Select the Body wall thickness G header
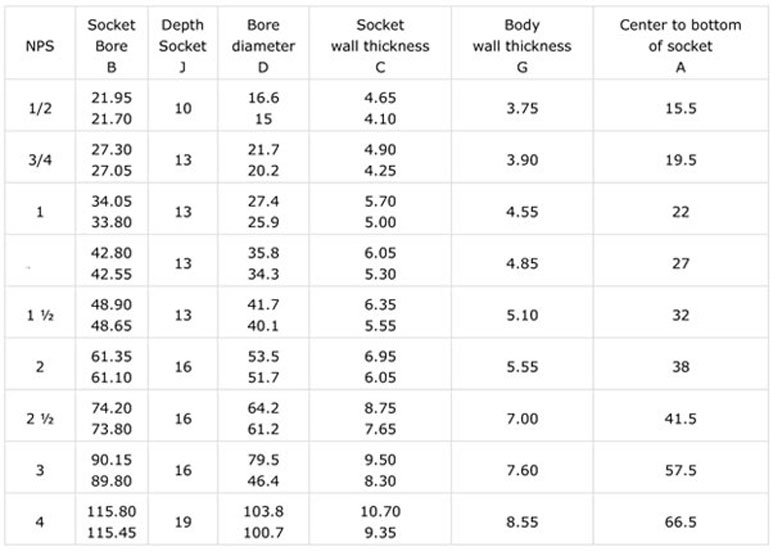The height and width of the screenshot is (555, 771). (522, 46)
